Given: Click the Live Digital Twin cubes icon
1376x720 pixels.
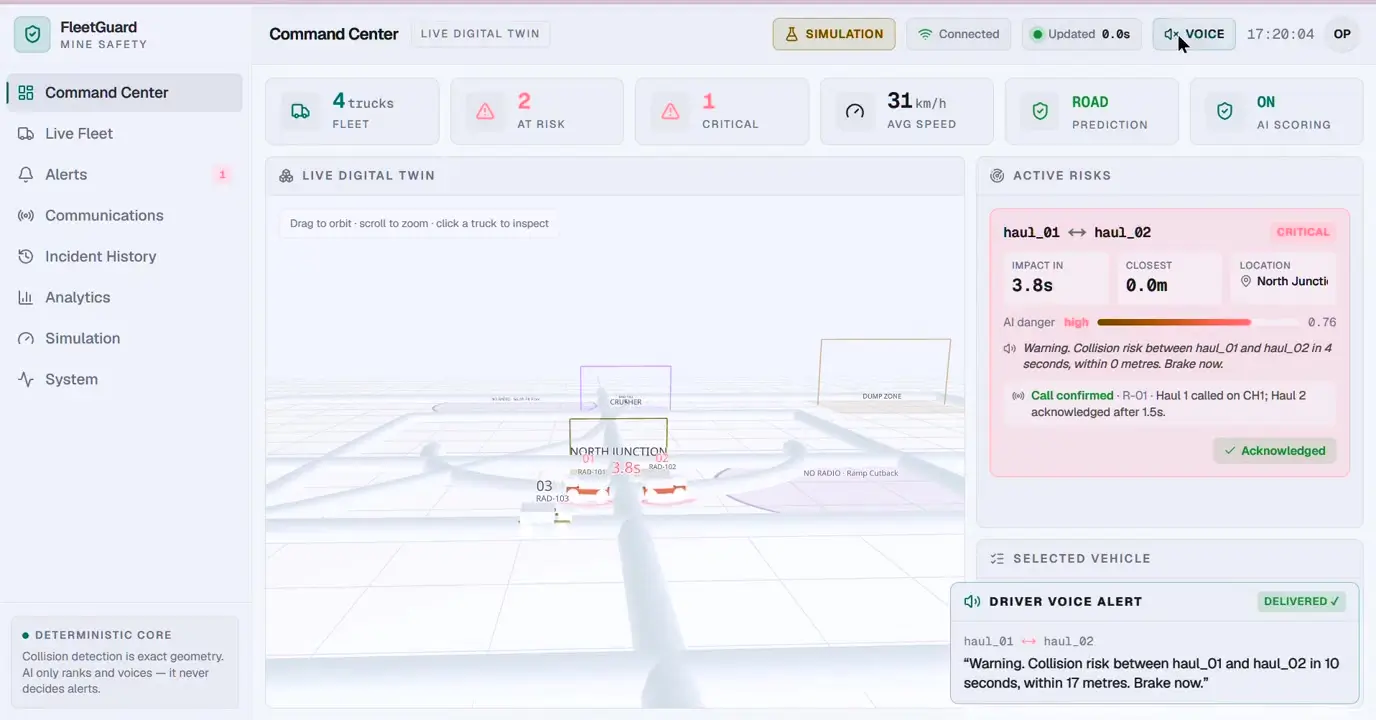Looking at the screenshot, I should click(x=286, y=176).
